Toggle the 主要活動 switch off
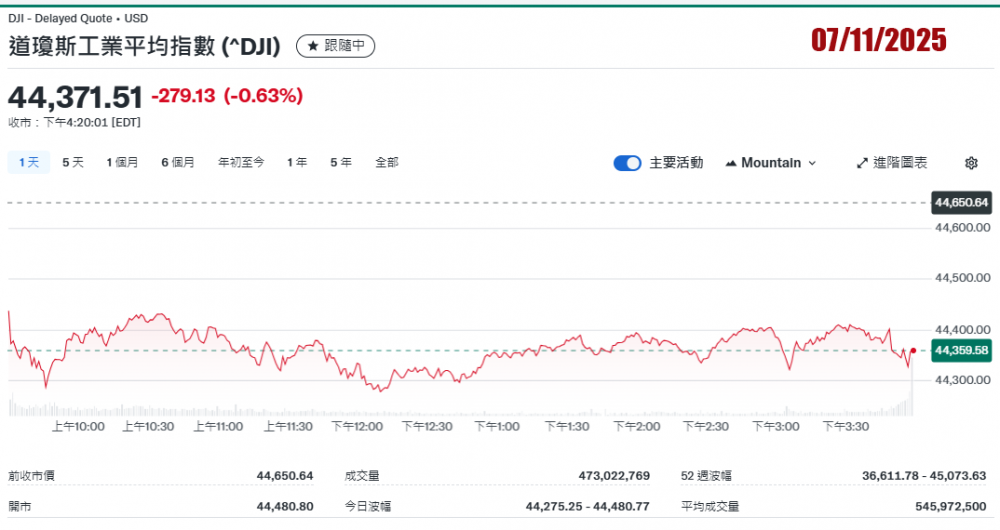Viewport: 1000px width, 530px height. tap(627, 163)
